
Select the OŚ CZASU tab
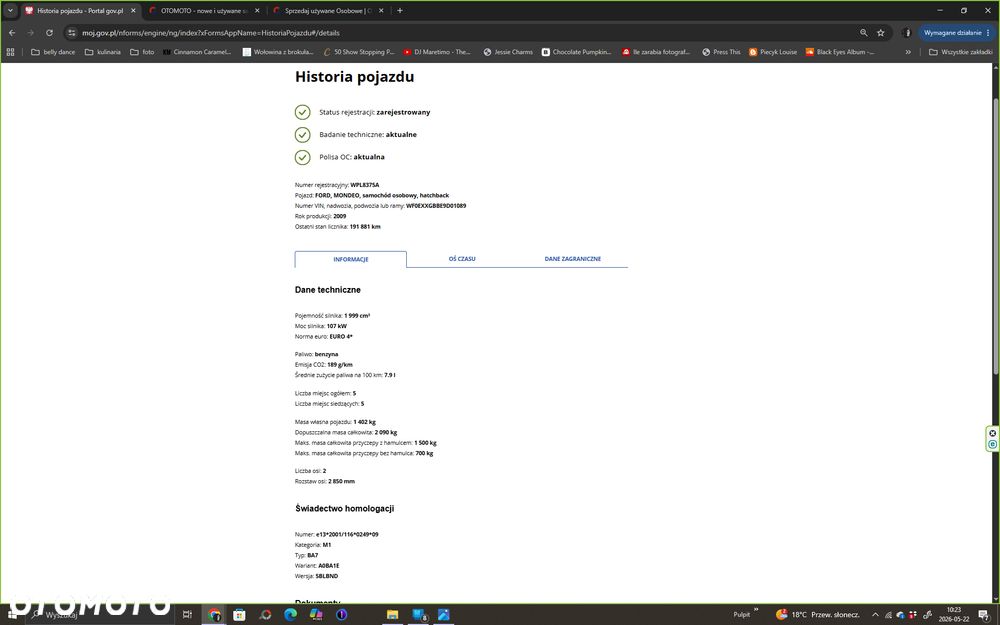click(x=462, y=259)
